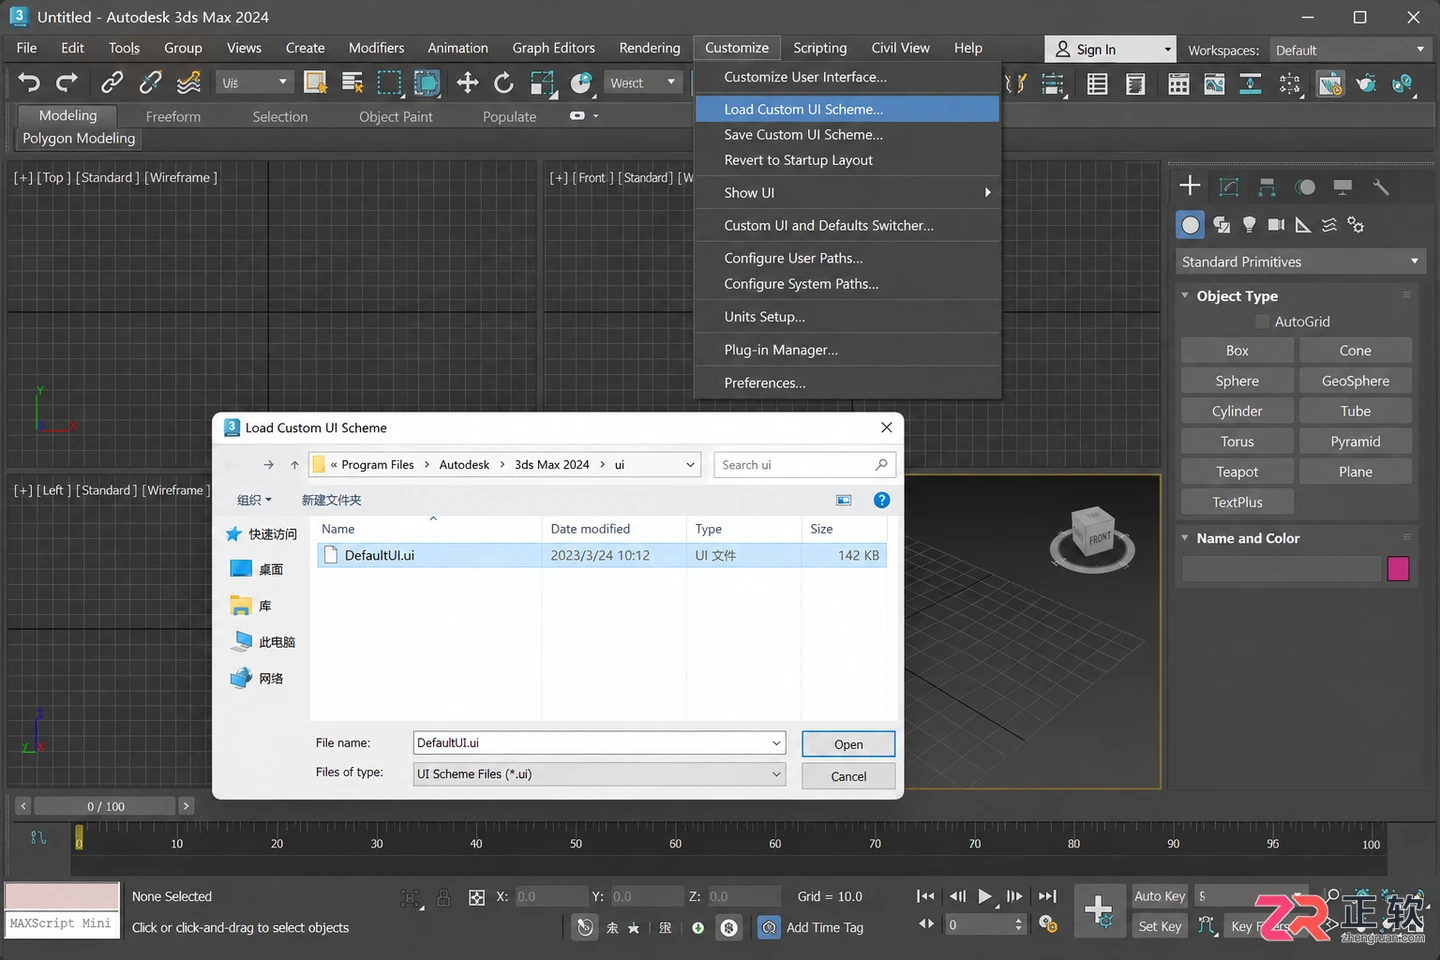This screenshot has width=1440, height=960.
Task: Click the Sphere primitive button
Action: click(1237, 381)
